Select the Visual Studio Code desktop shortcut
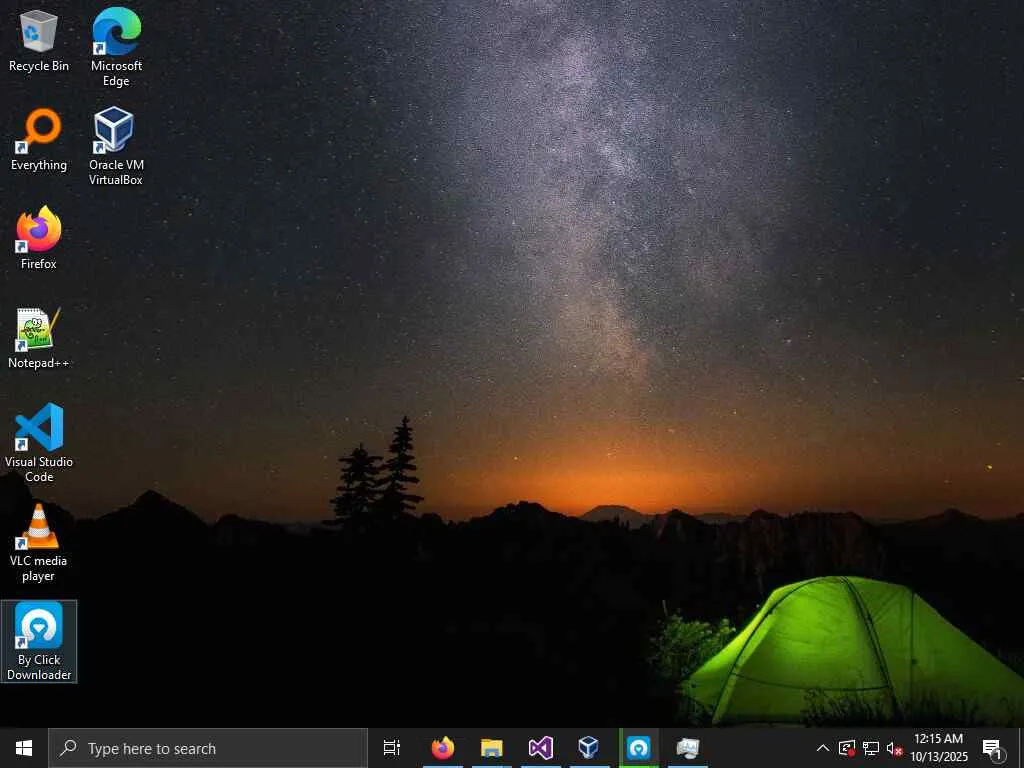This screenshot has width=1024, height=768. coord(39,443)
